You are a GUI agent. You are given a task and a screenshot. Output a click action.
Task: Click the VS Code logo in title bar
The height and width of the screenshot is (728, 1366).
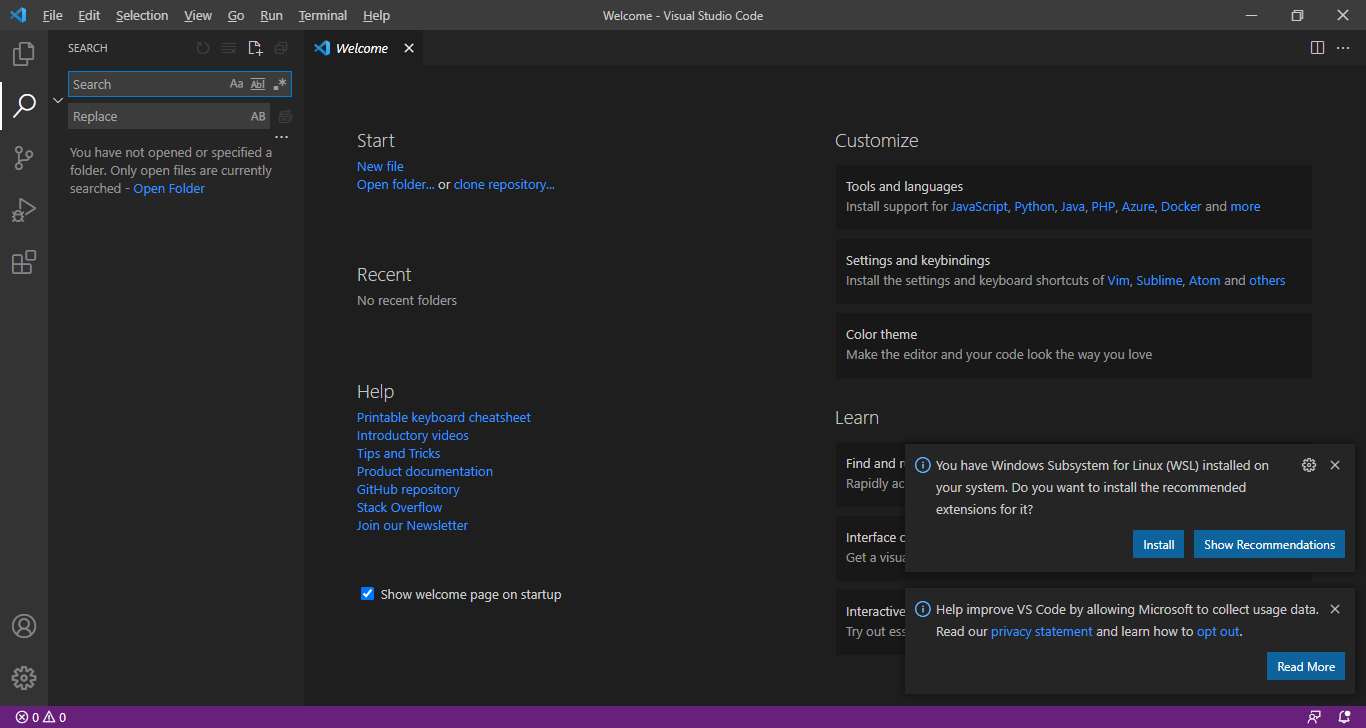[17, 15]
